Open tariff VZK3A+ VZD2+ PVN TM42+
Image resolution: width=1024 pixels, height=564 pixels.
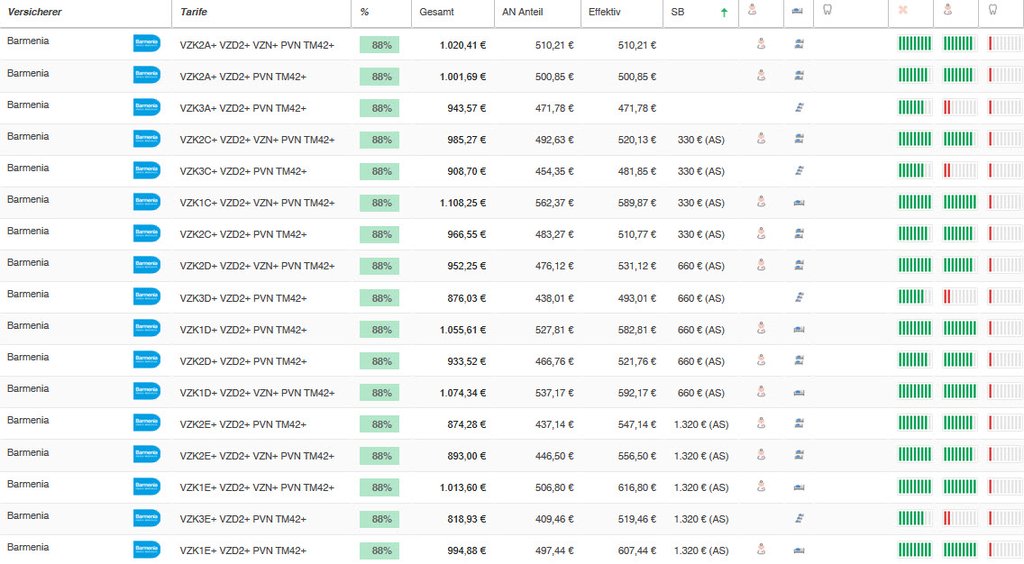[243, 108]
